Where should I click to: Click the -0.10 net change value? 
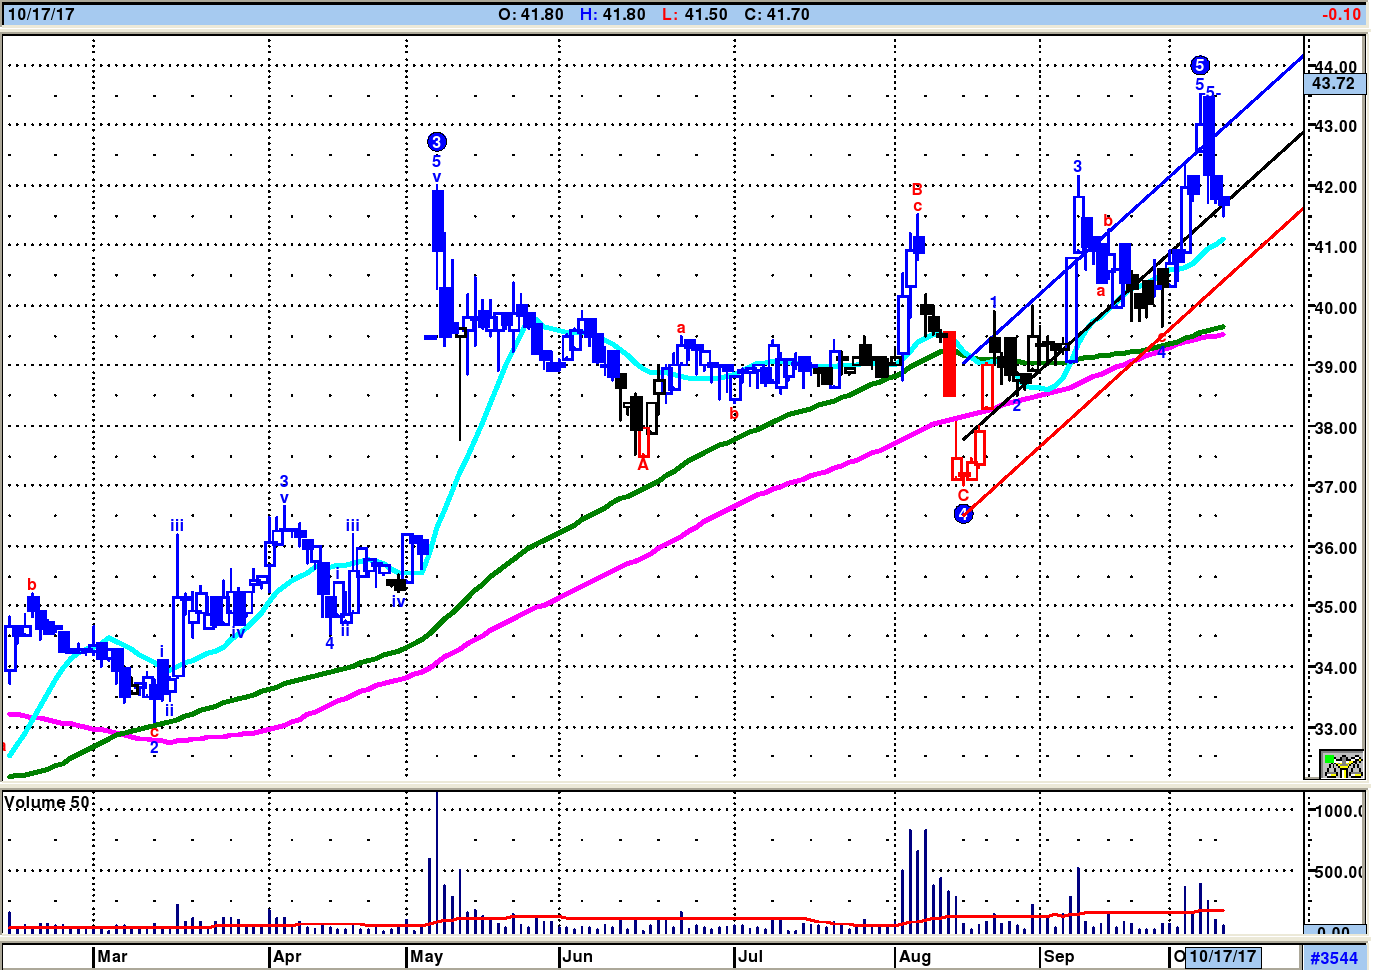[1341, 14]
